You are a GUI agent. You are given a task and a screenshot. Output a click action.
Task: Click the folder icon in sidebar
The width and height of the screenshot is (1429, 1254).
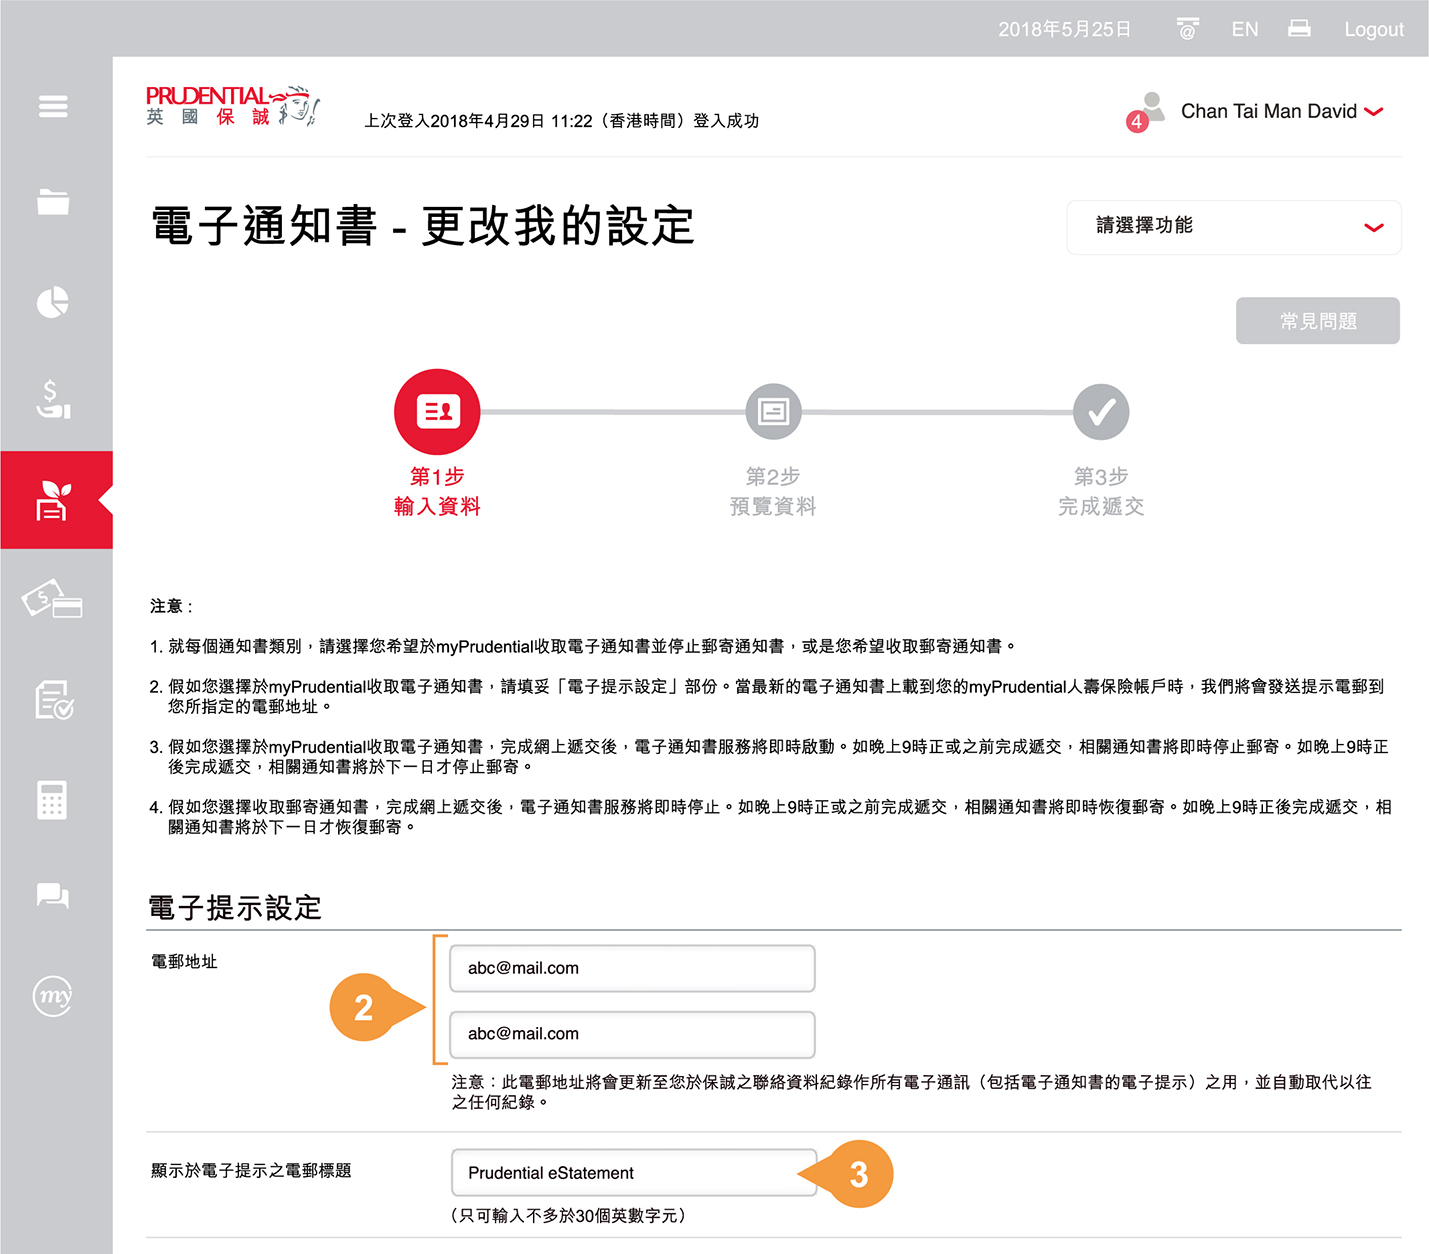[x=53, y=202]
